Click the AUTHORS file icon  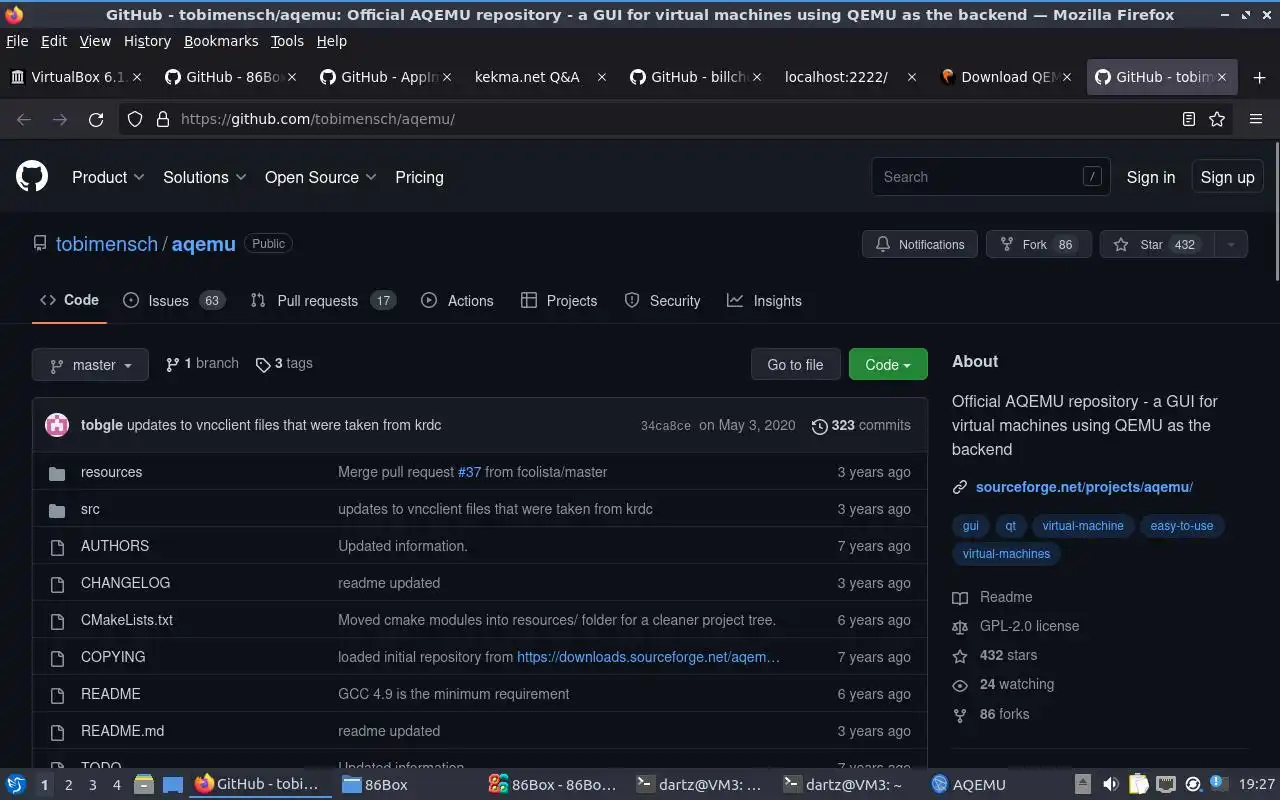tap(57, 546)
